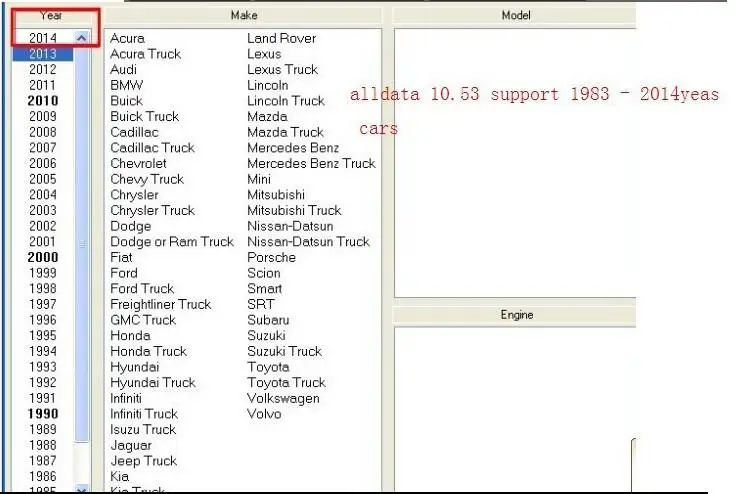This screenshot has height=494, width=744.
Task: Choose Freightliner Truck make
Action: pos(160,304)
